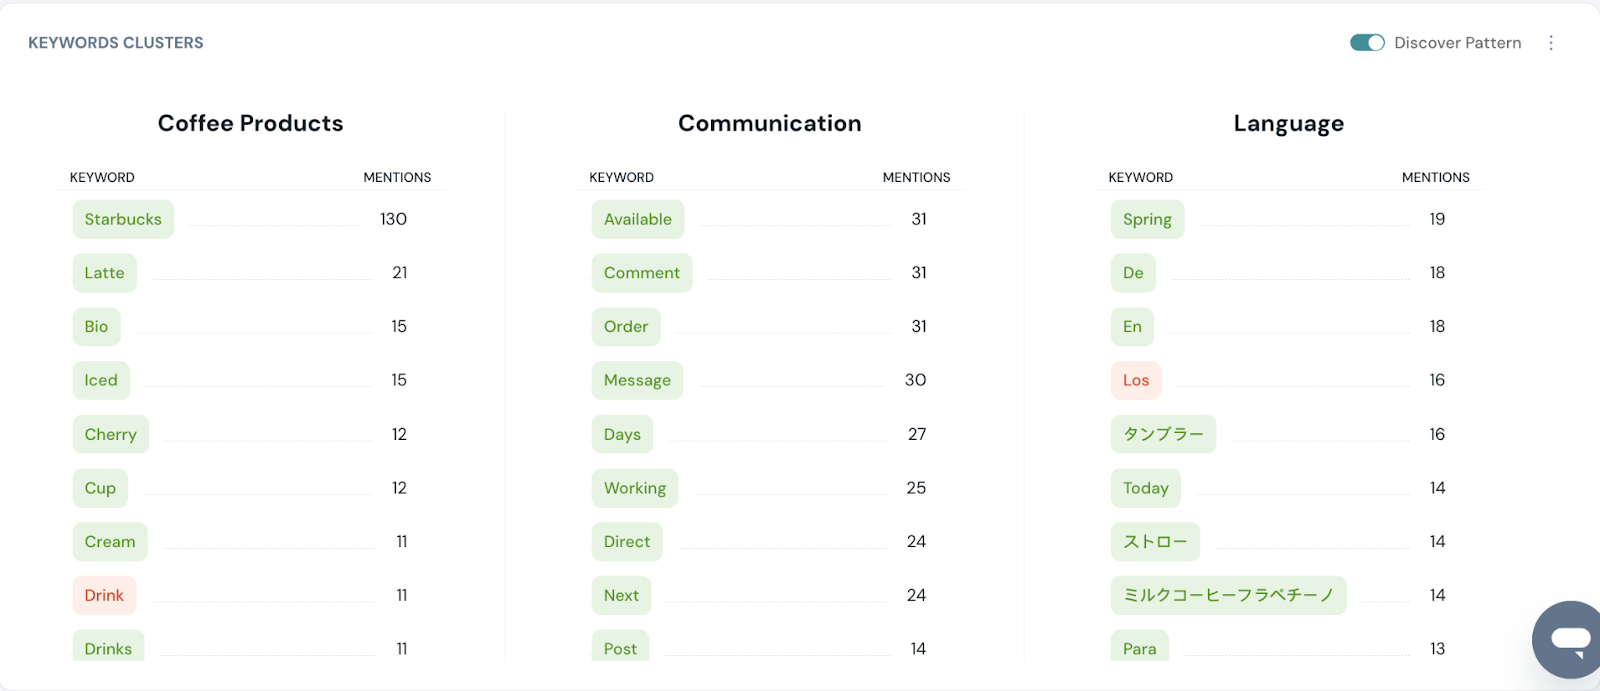Image resolution: width=1600 pixels, height=691 pixels.
Task: Click the Cherry keyword chip
Action: [110, 434]
